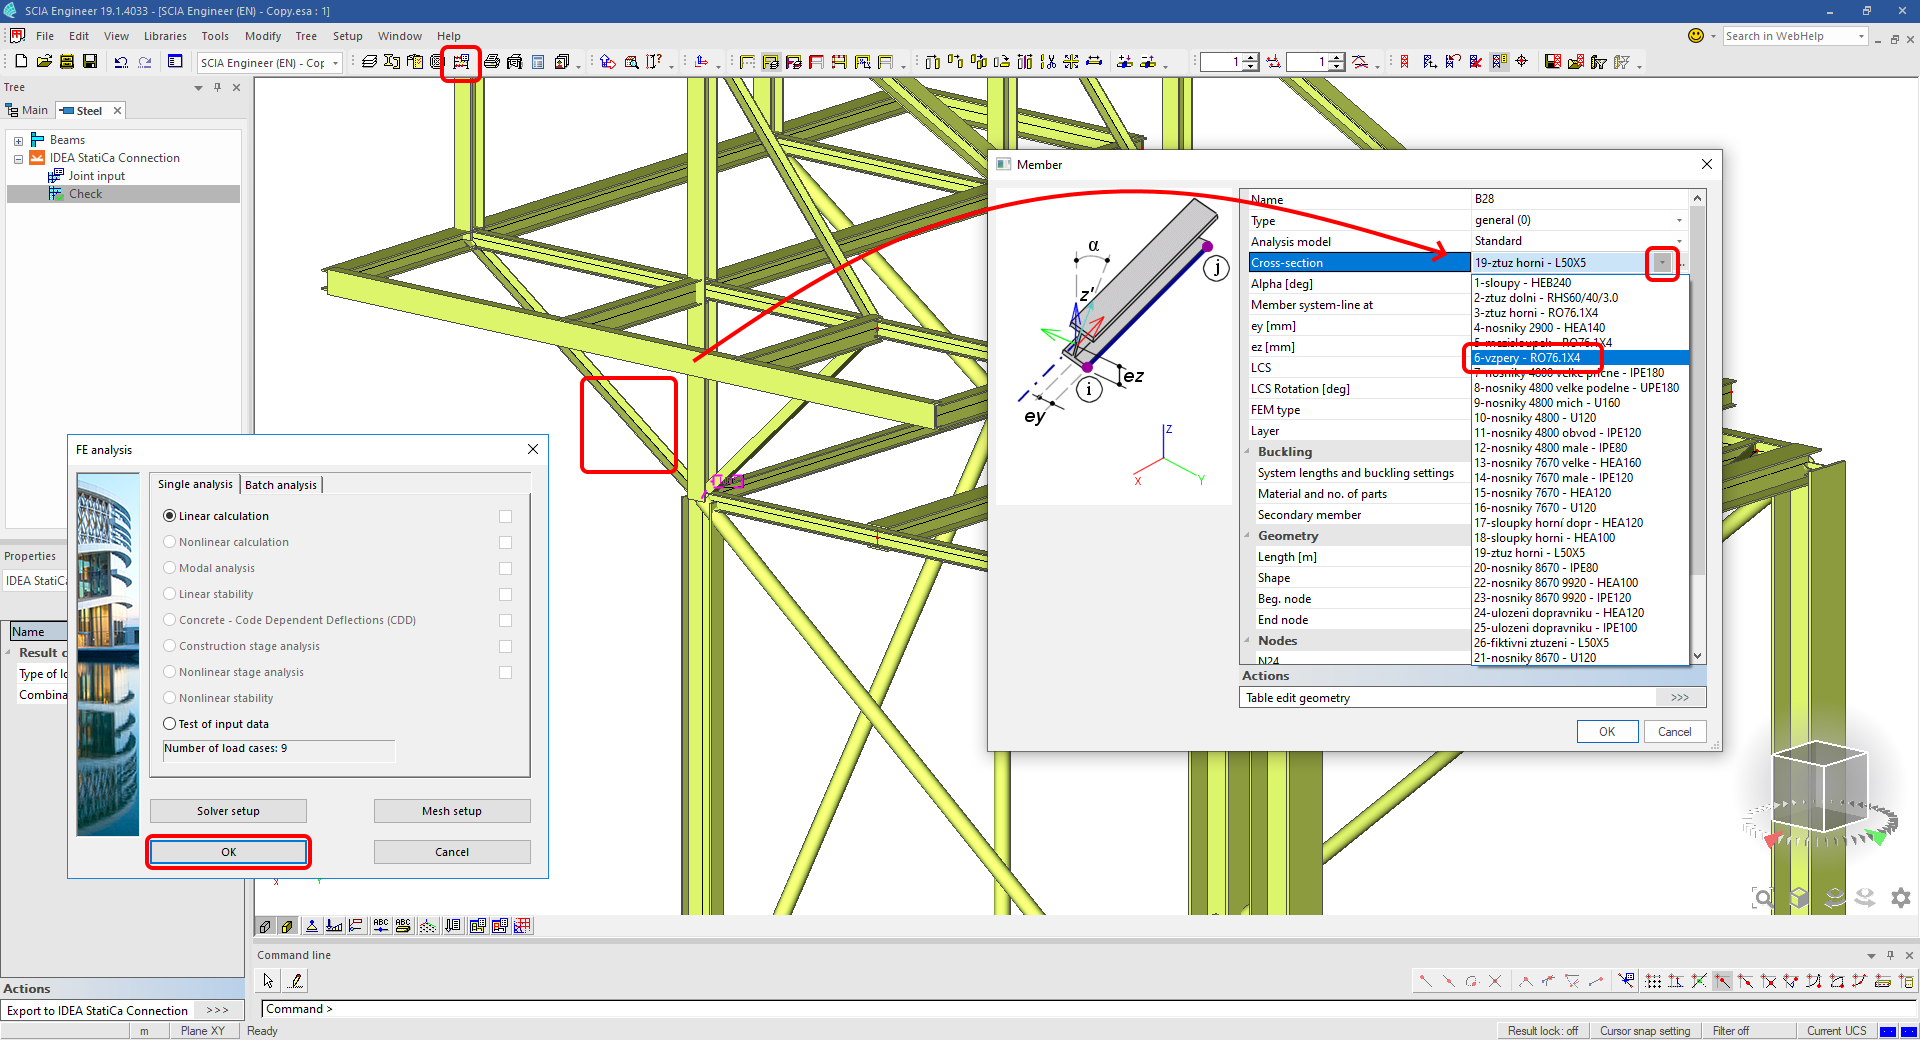
Task: Select the Linear calculation radio button
Action: pos(170,516)
